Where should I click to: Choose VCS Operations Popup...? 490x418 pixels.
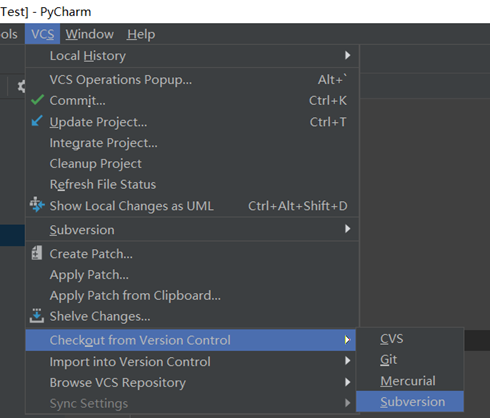(x=192, y=80)
